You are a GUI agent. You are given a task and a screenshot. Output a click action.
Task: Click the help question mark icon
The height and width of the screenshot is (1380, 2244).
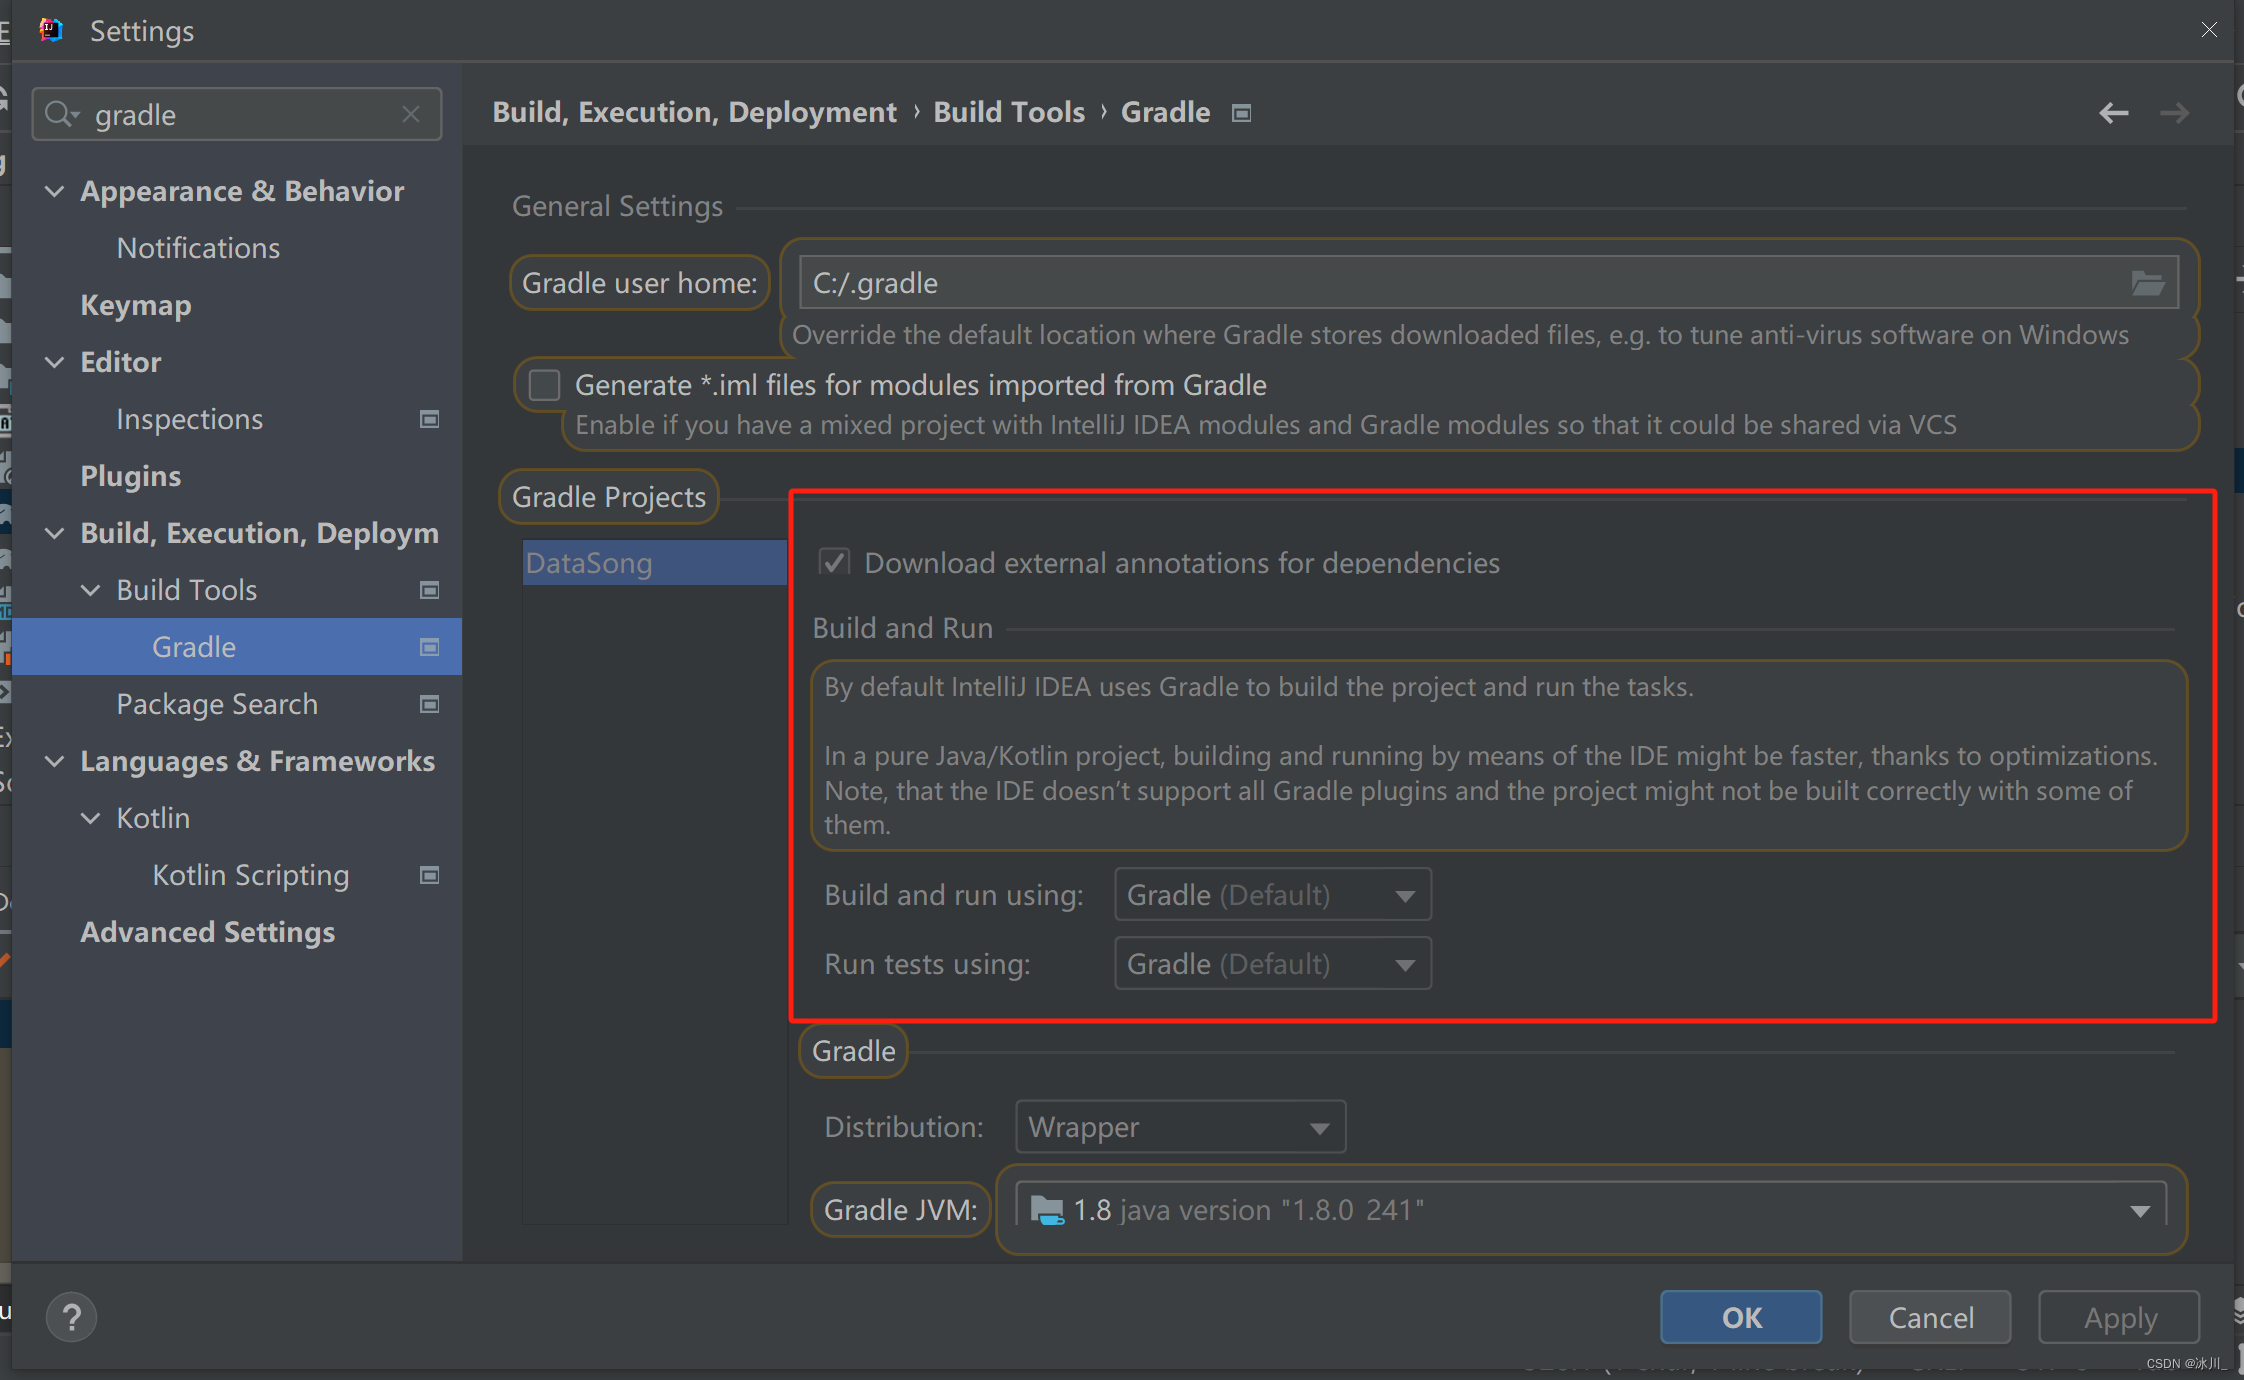pyautogui.click(x=72, y=1317)
